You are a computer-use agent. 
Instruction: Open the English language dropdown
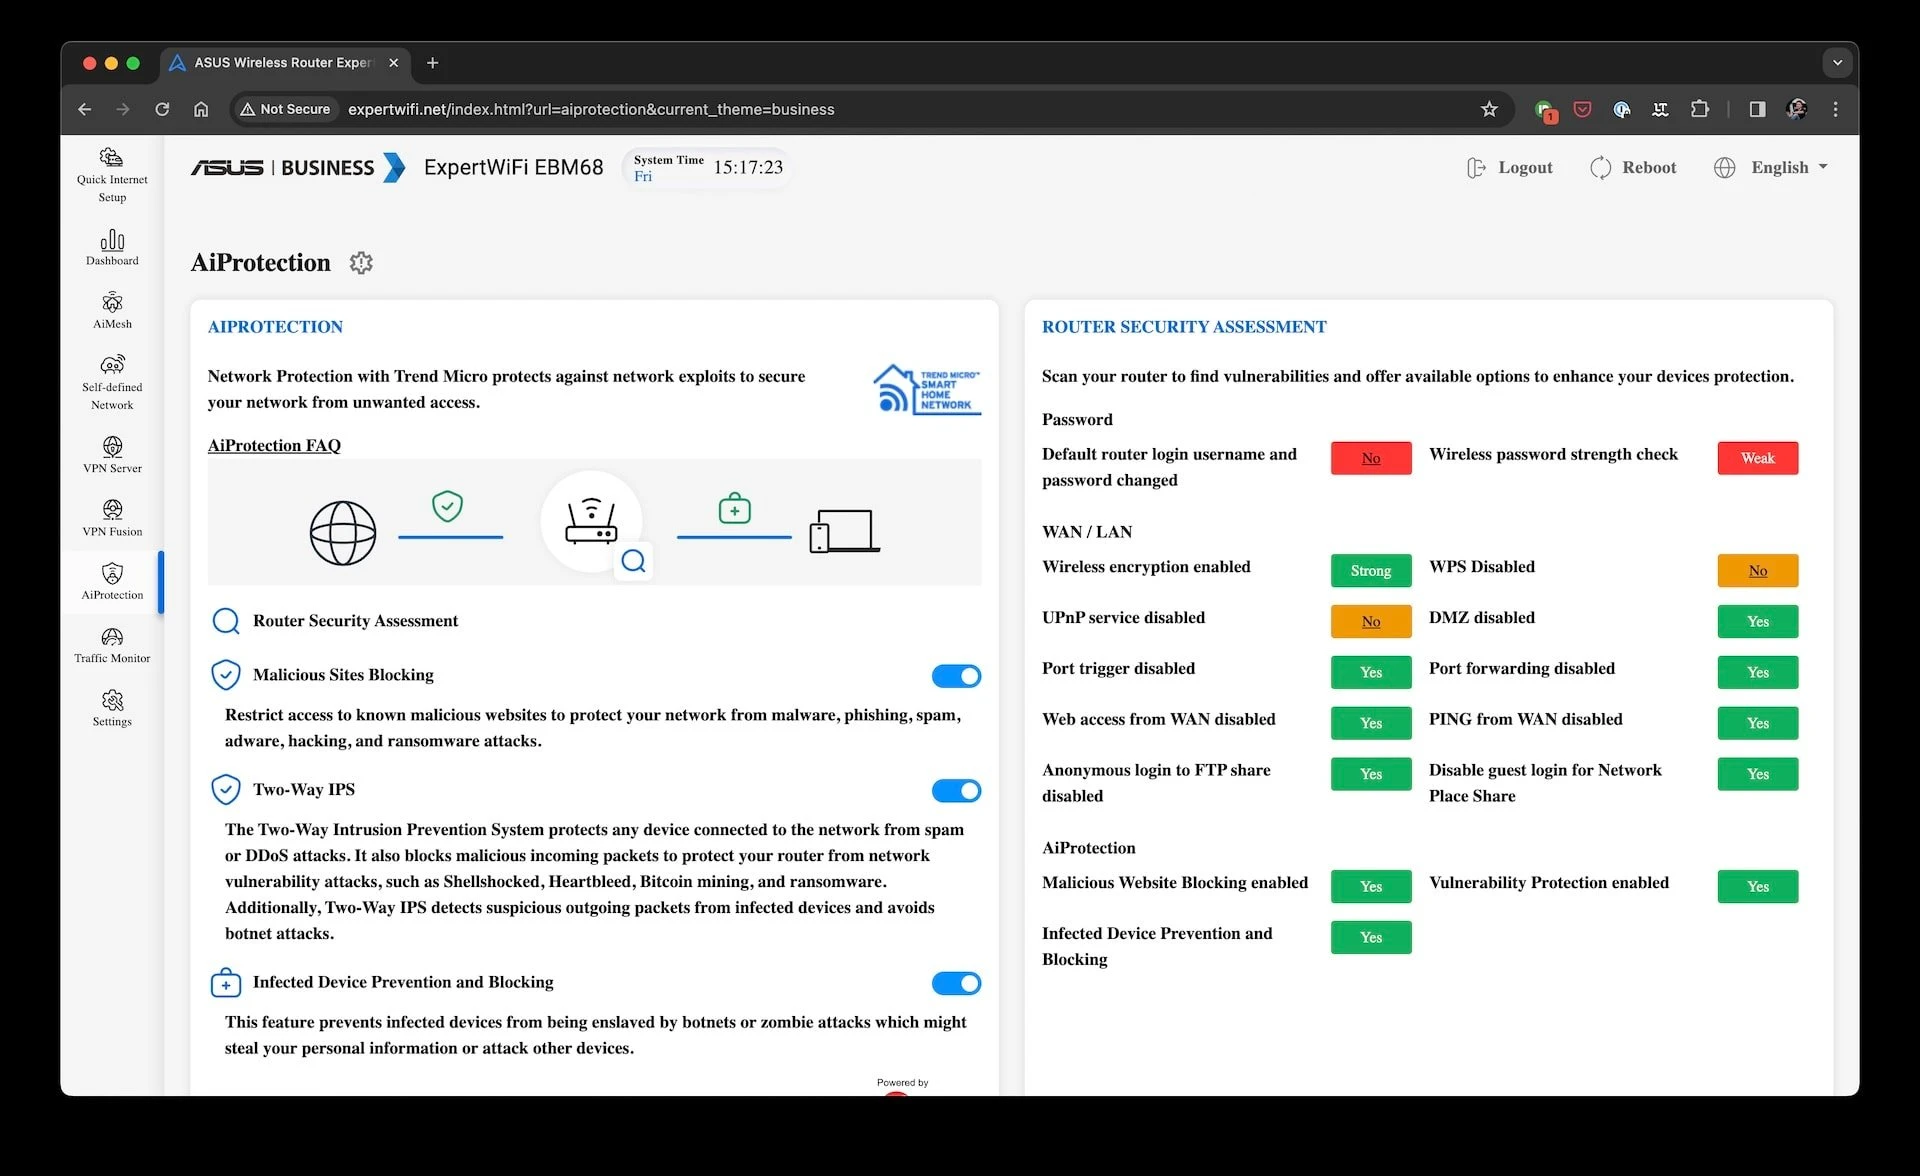coord(1771,168)
